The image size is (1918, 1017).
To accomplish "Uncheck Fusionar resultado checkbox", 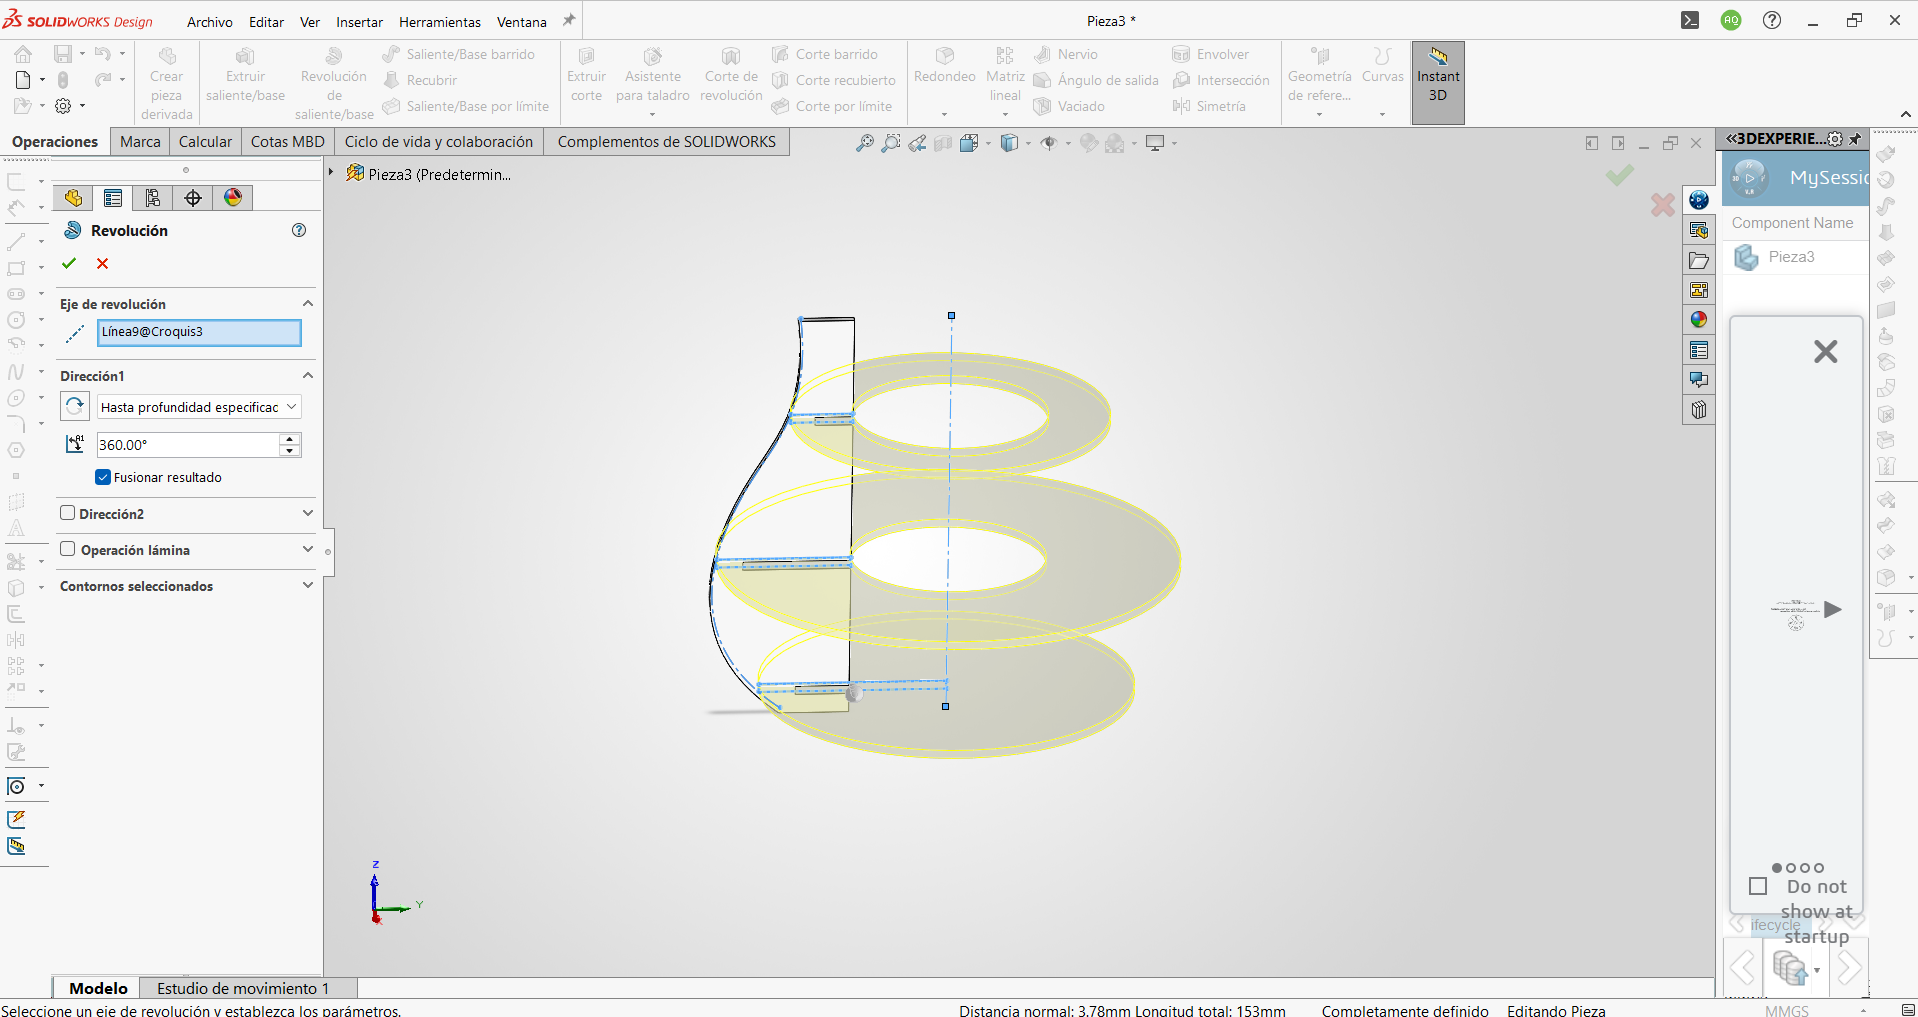I will point(103,477).
